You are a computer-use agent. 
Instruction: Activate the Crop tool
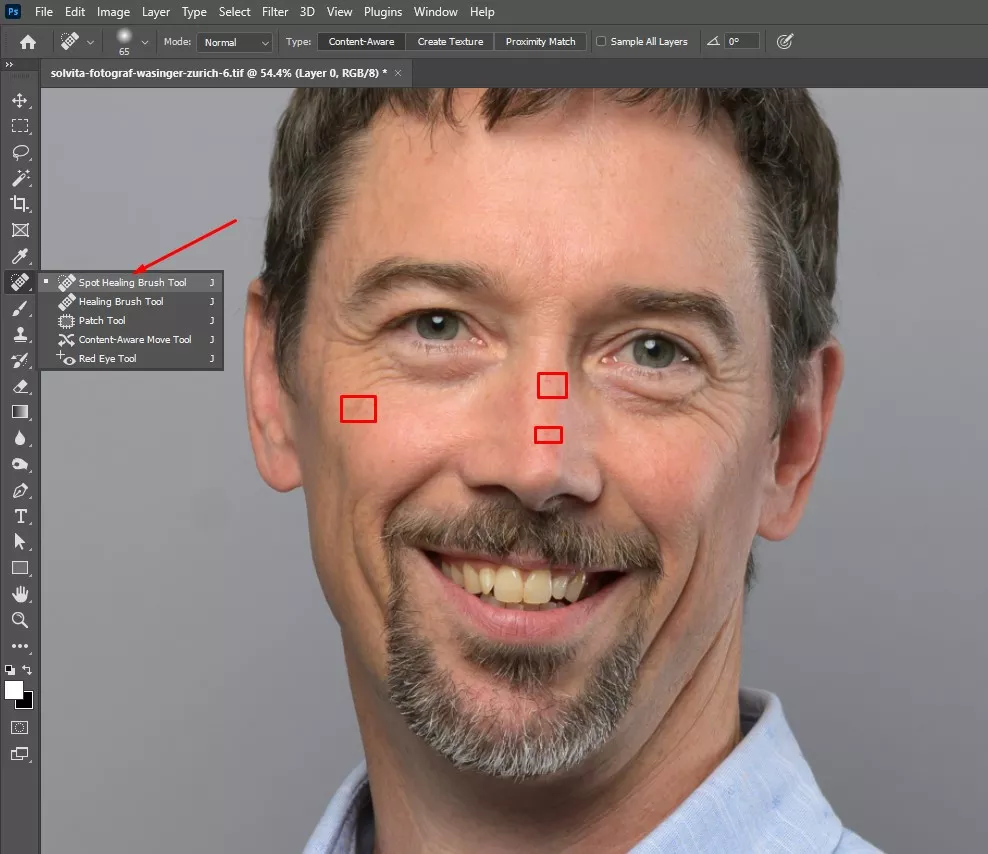click(19, 204)
